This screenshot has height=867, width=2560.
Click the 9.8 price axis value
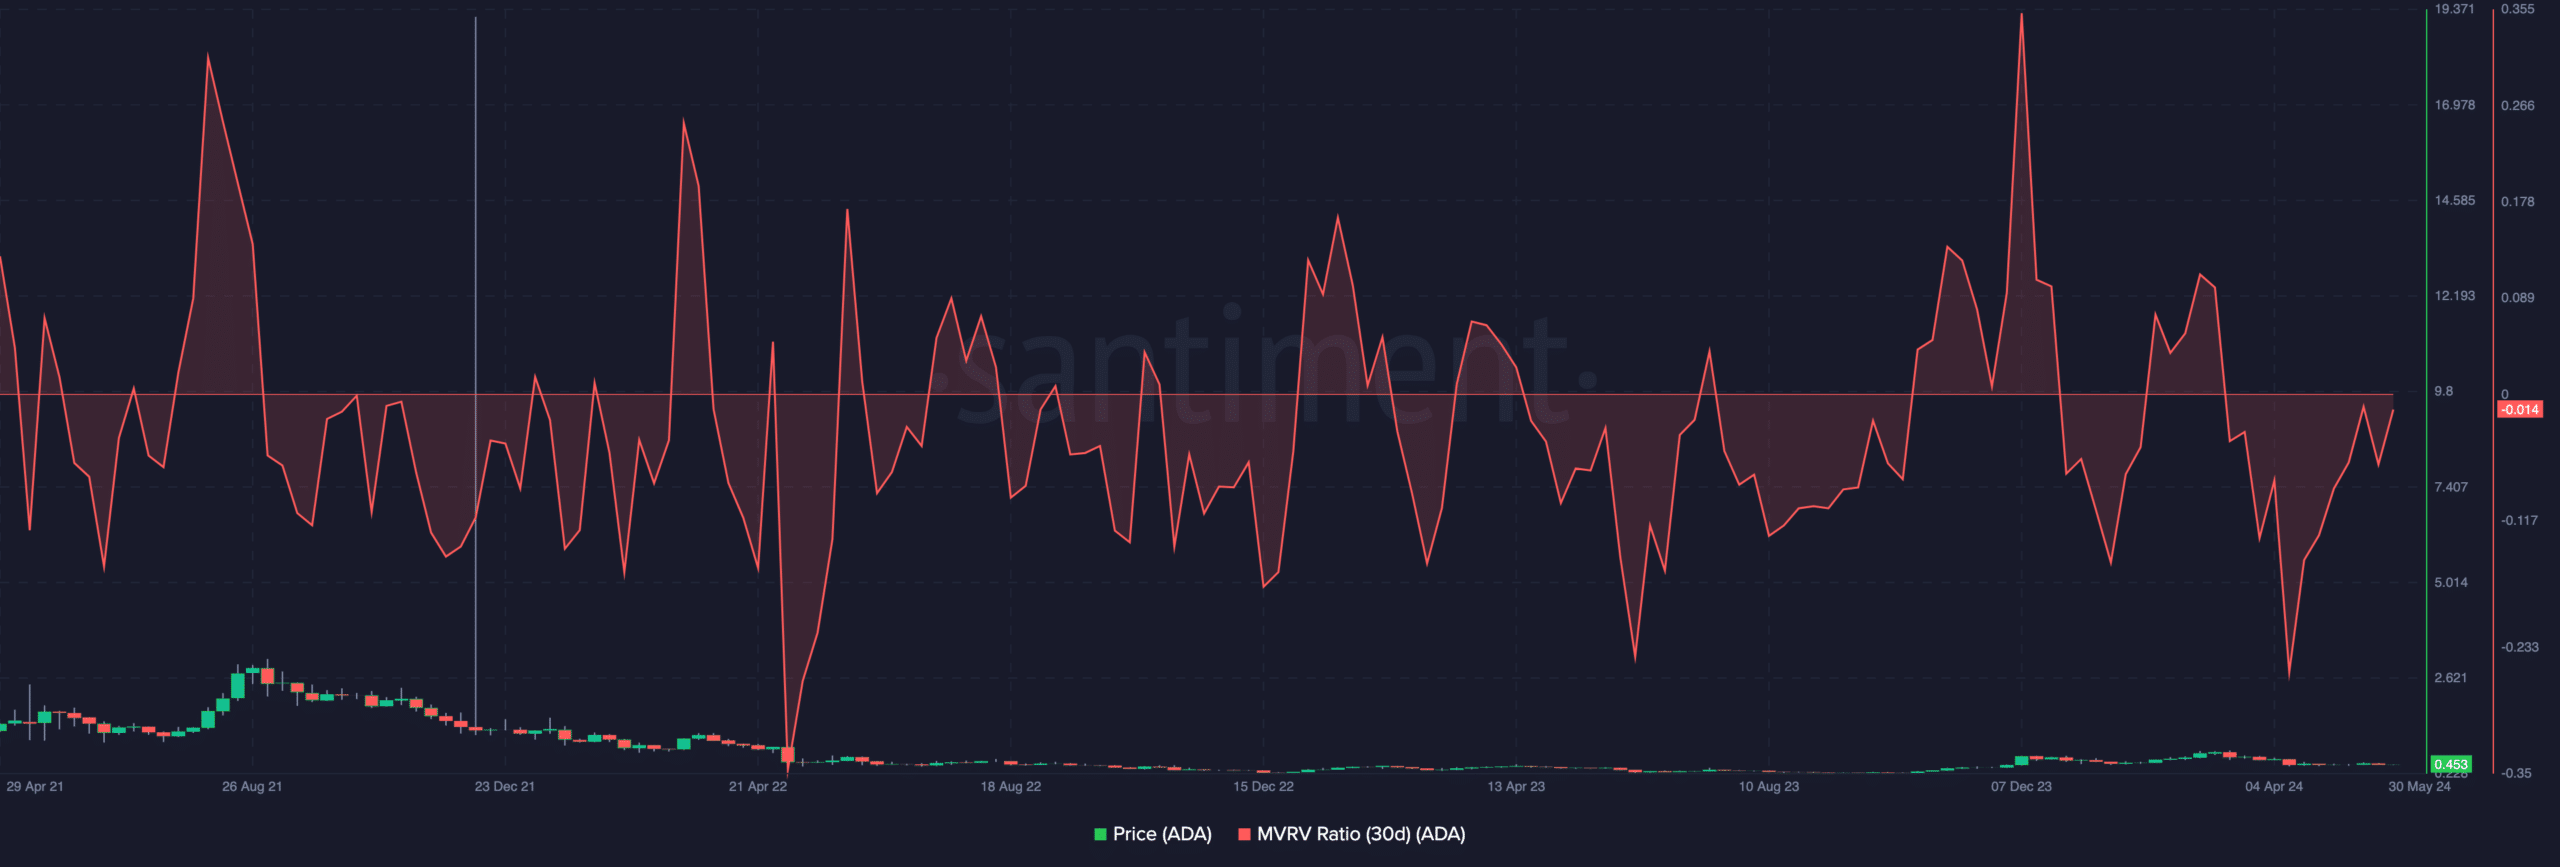point(2444,392)
